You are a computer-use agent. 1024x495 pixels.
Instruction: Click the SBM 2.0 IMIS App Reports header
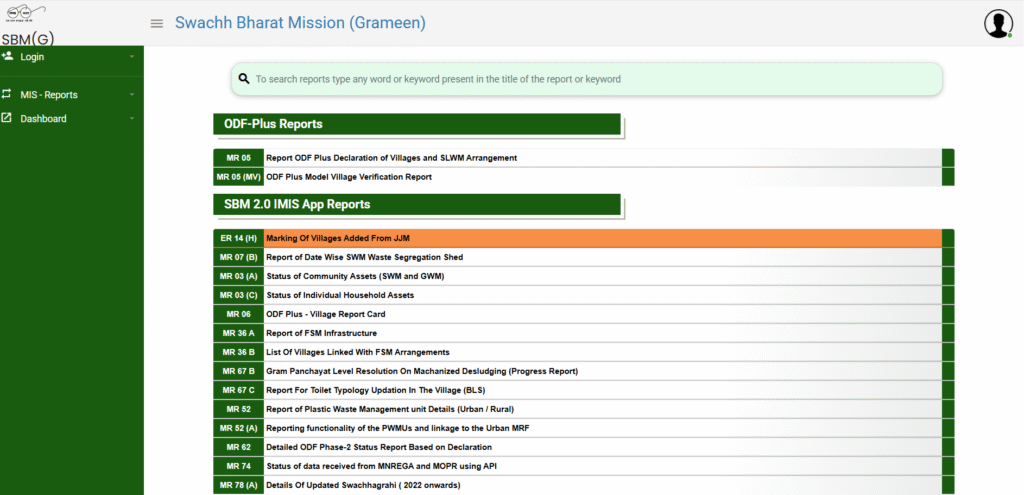pos(417,204)
